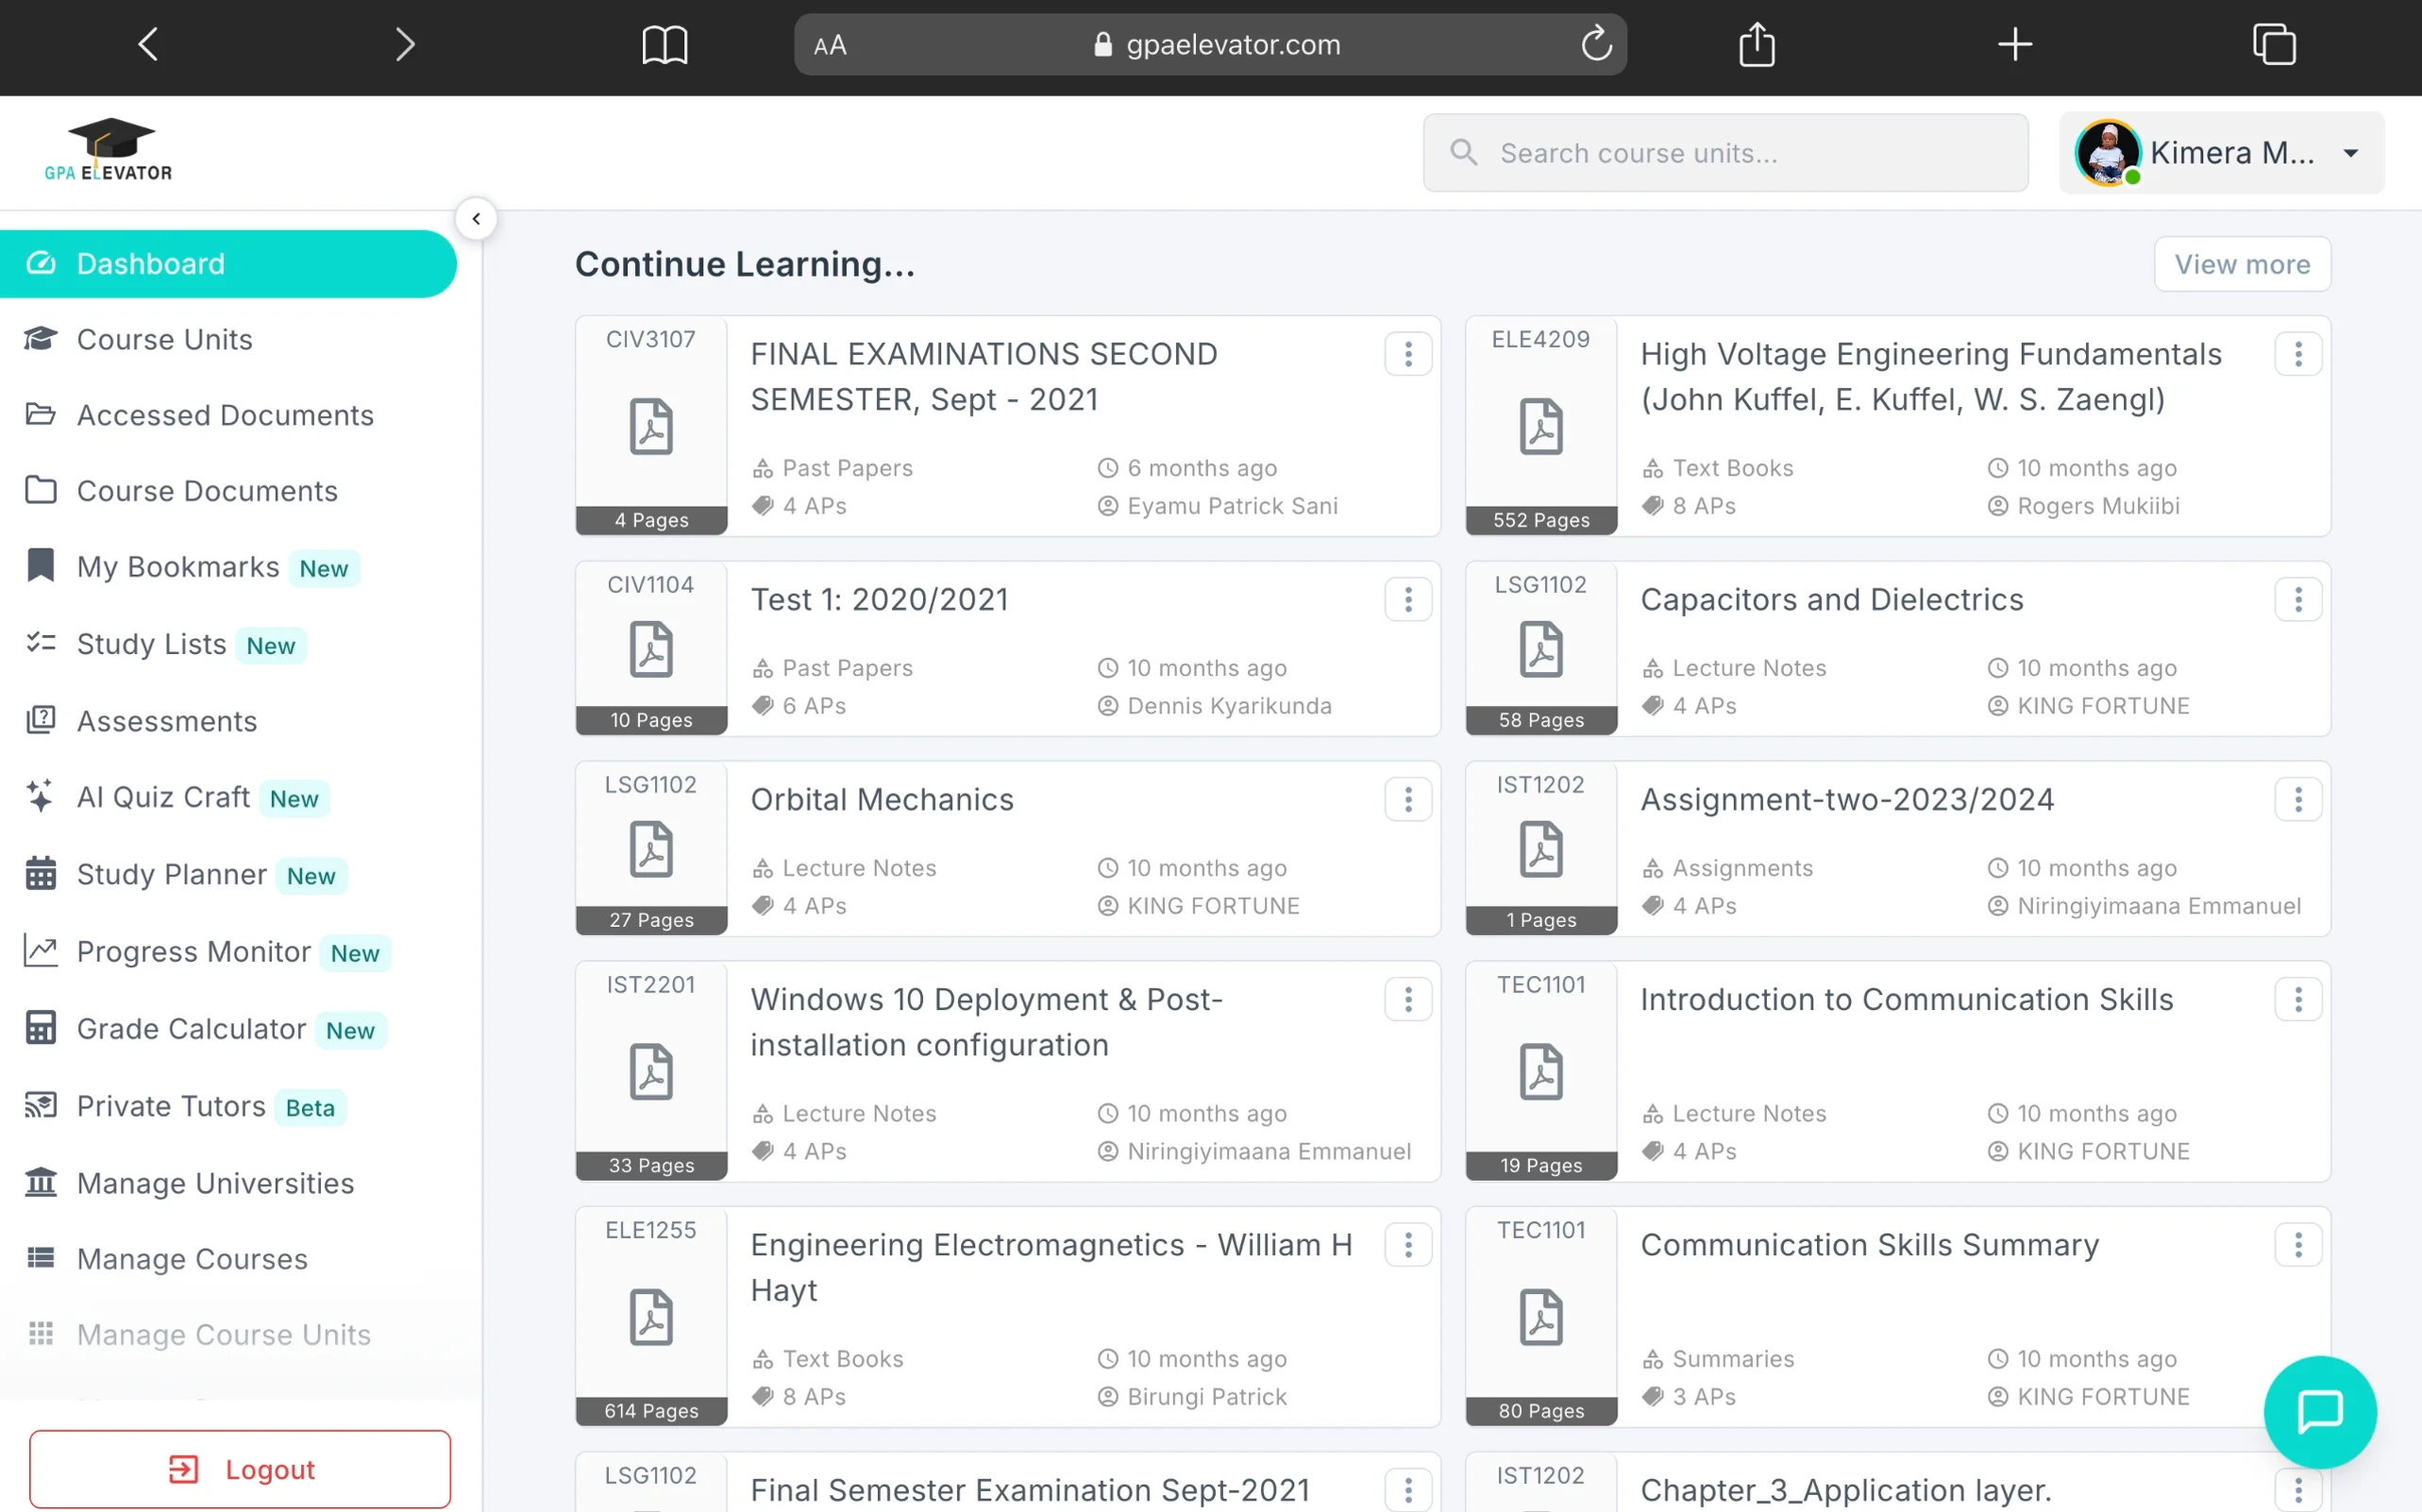Screen dimensions: 2422x1512
Task: Open FINAL EXAMINATIONS SECOND SEMESTER, Sept - 2021 document
Action: pos(984,377)
